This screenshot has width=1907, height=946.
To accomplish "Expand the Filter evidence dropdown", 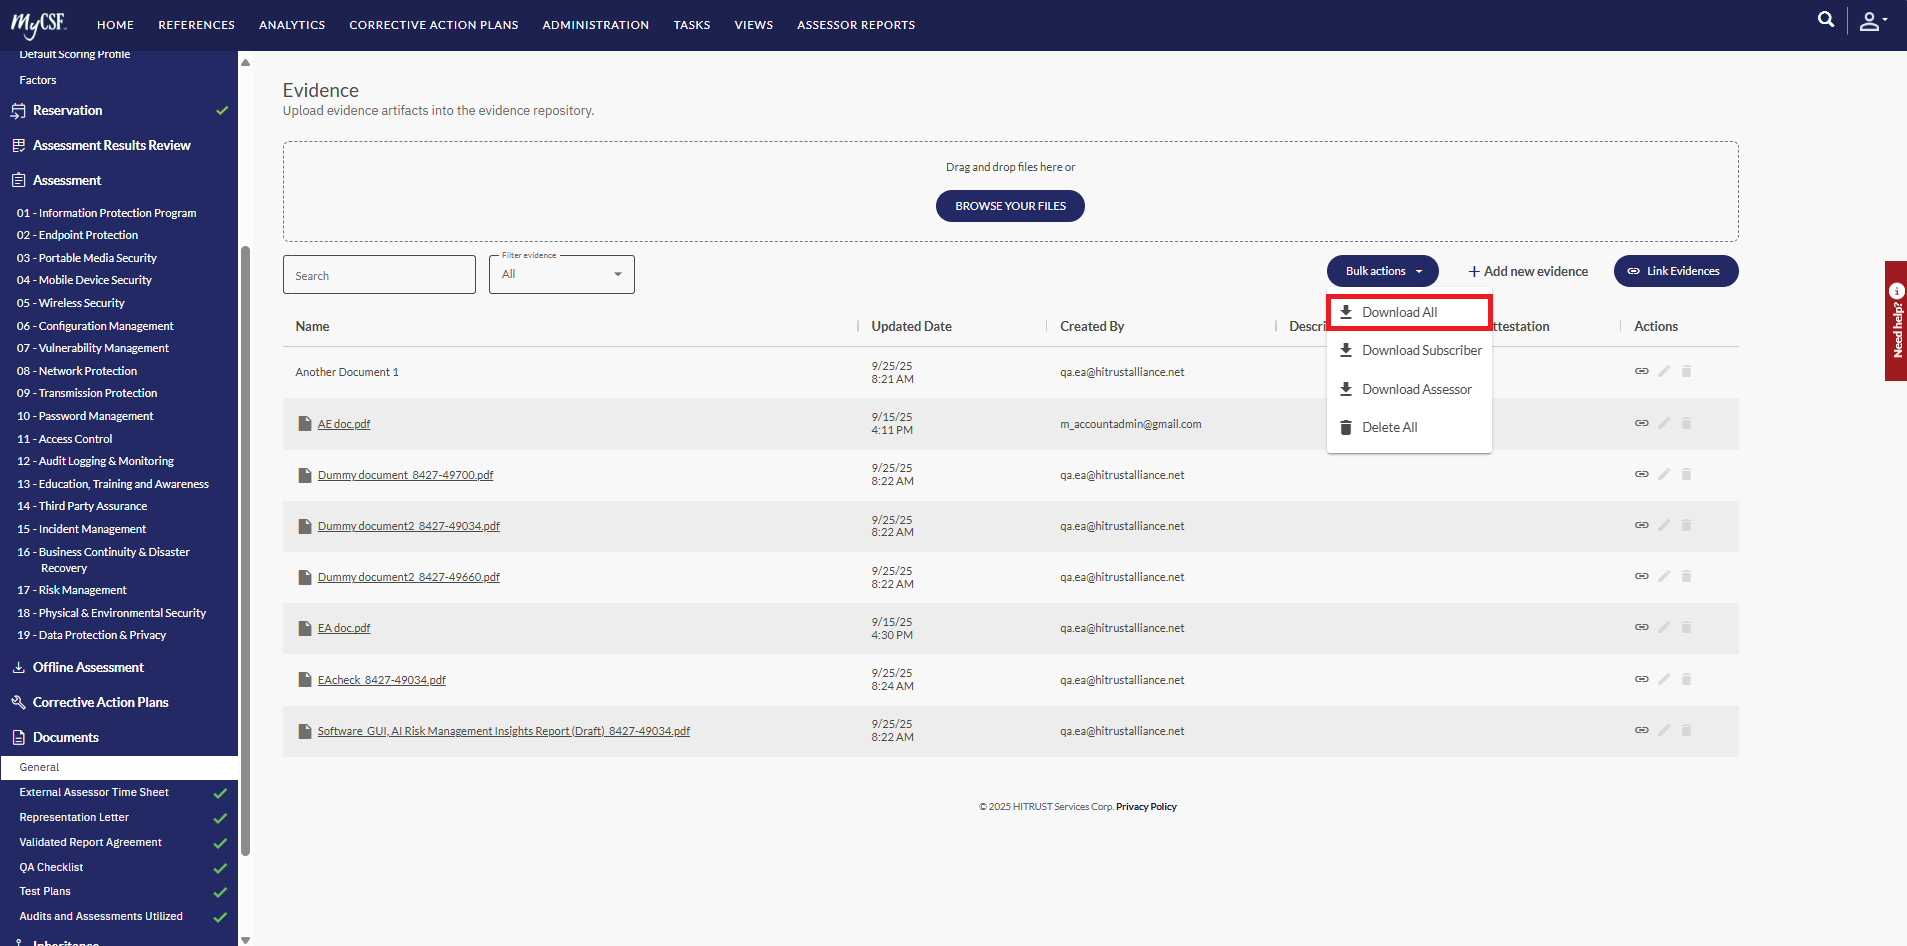I will coord(562,274).
